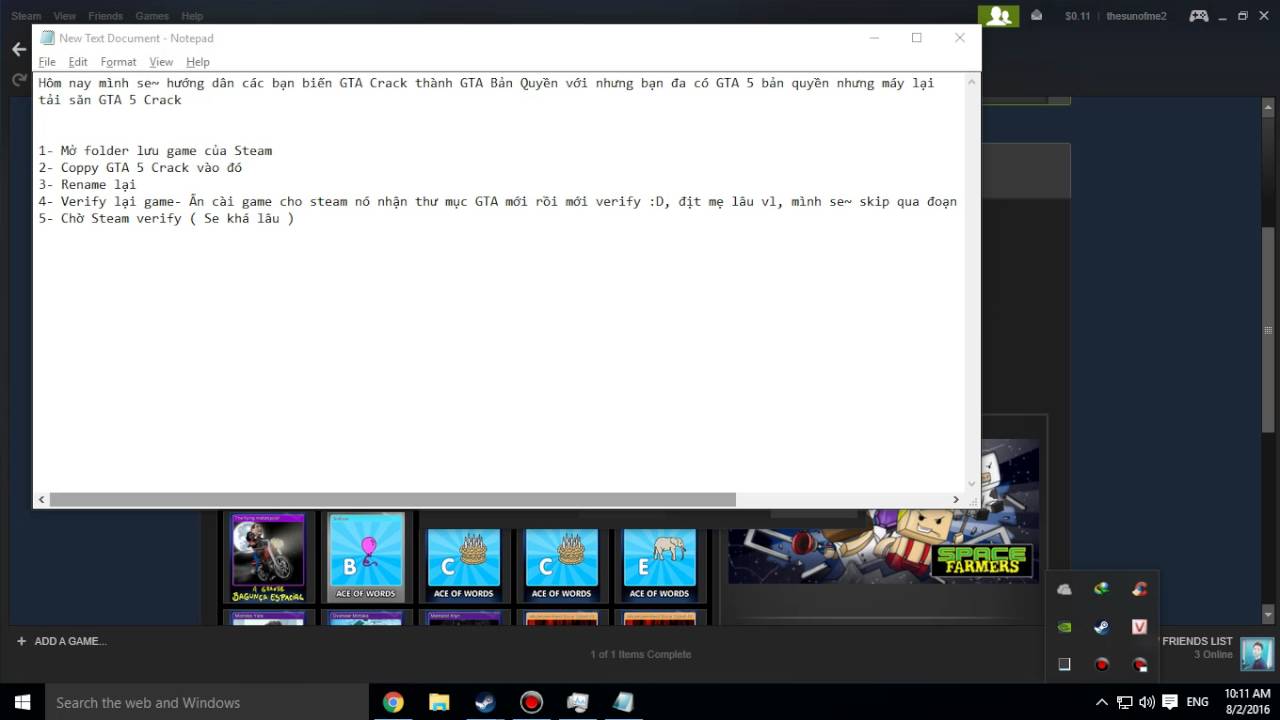Screen dimensions: 1280x720
Task: Click the red V tray icon
Action: [1139, 627]
